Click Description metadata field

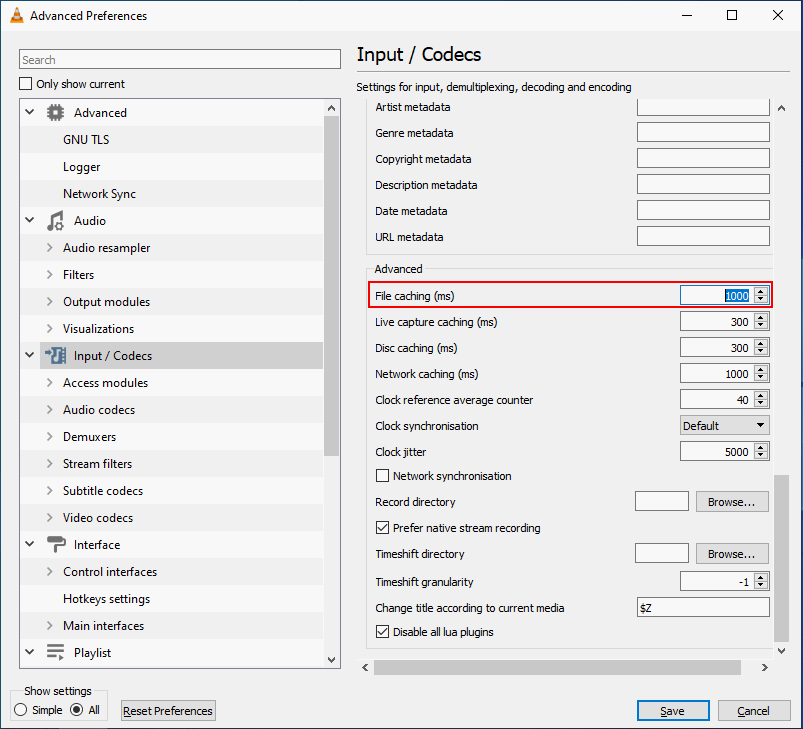click(x=703, y=184)
